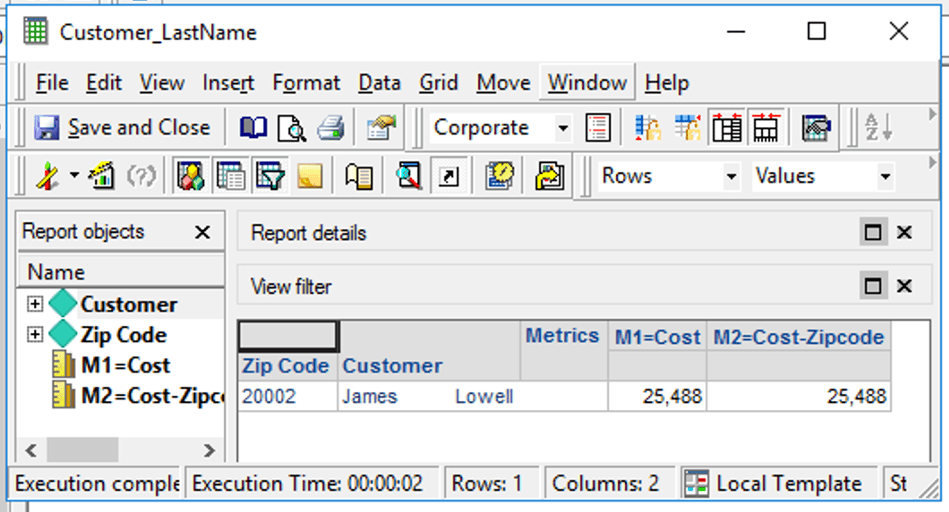Open the Format menu
949x512 pixels.
(306, 83)
